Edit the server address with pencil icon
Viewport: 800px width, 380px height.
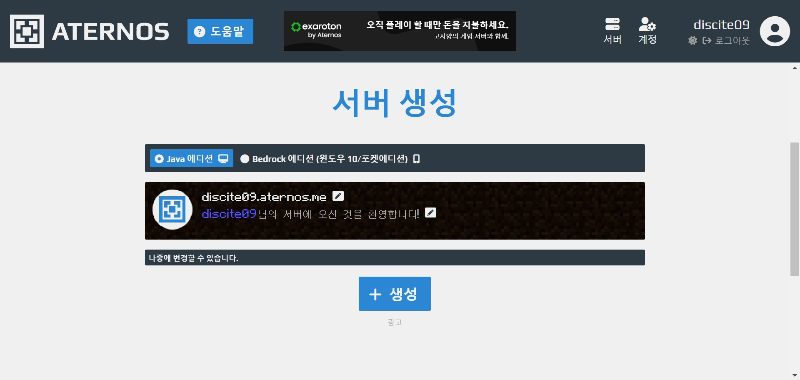pyautogui.click(x=338, y=196)
